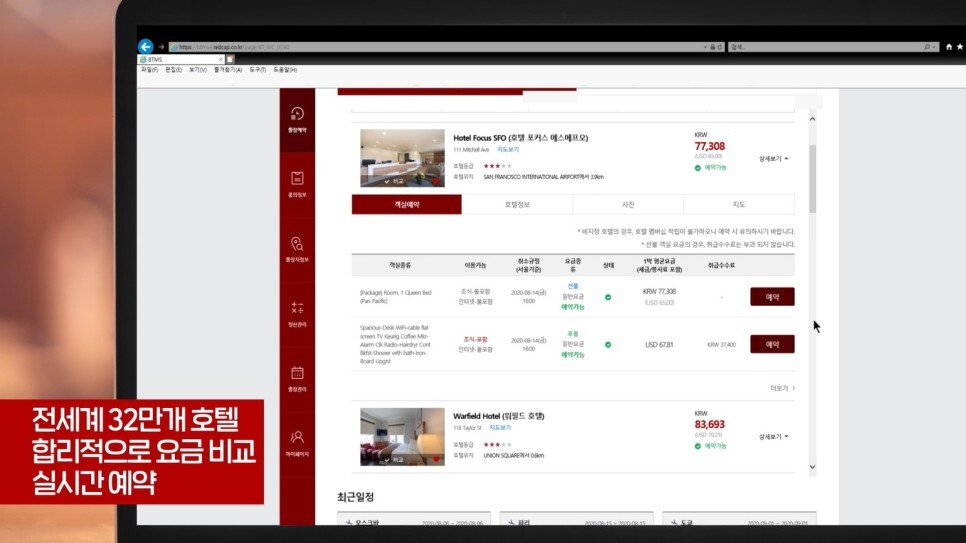Click the 객실종류 column header
Screen dimensions: 966x543
tap(400, 265)
